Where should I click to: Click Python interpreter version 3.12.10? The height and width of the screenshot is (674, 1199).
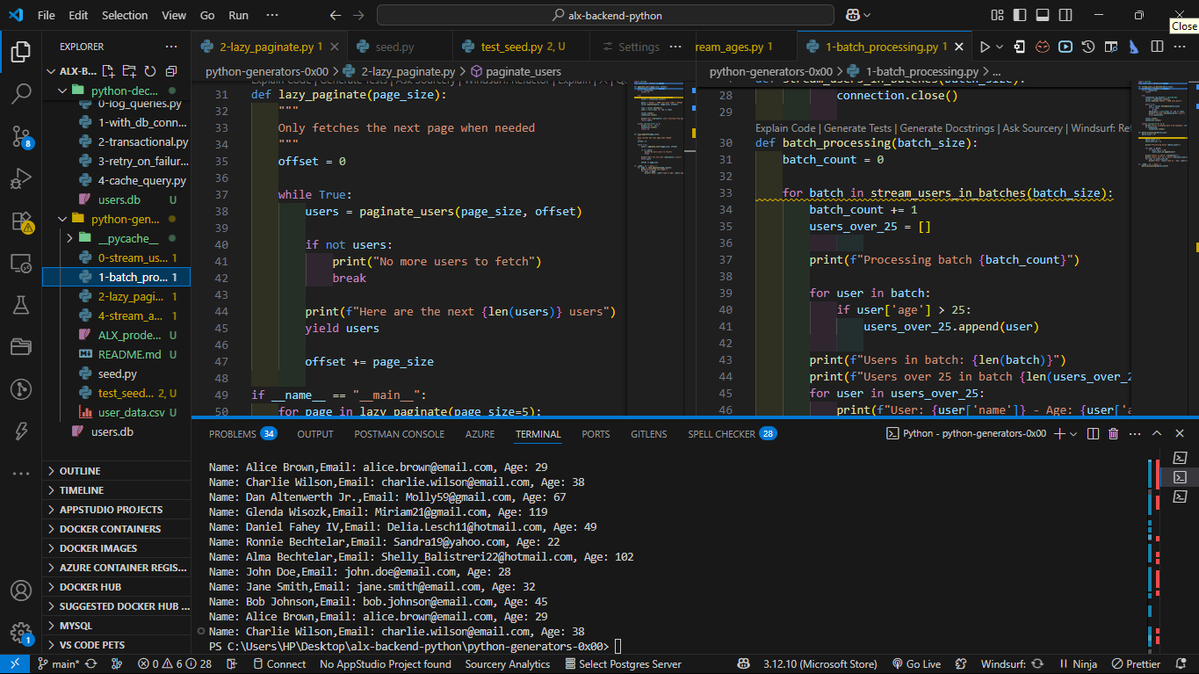tap(820, 664)
